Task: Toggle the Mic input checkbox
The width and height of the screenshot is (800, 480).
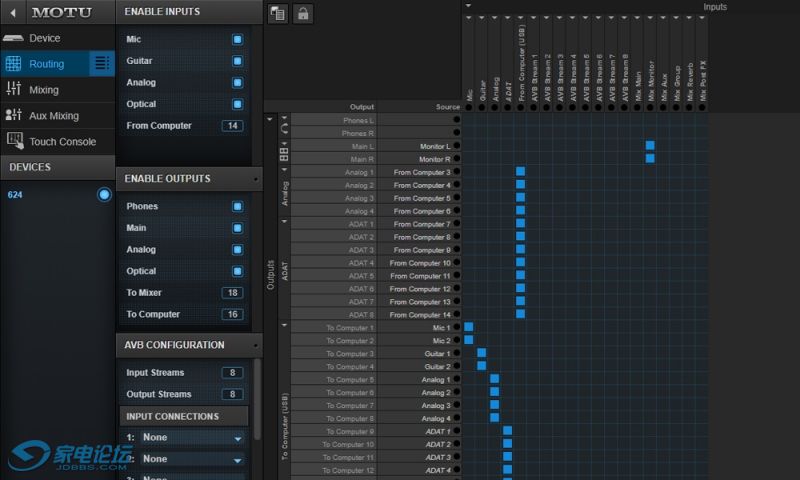Action: point(237,39)
